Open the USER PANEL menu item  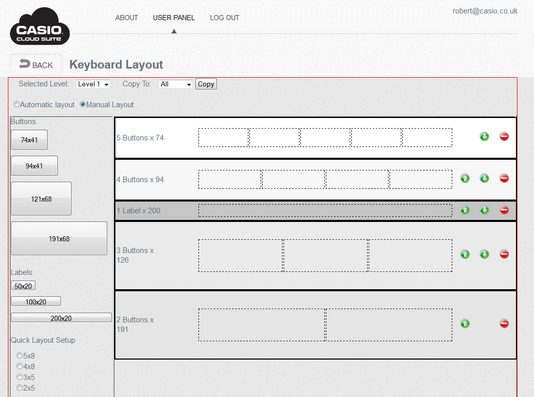click(x=174, y=18)
